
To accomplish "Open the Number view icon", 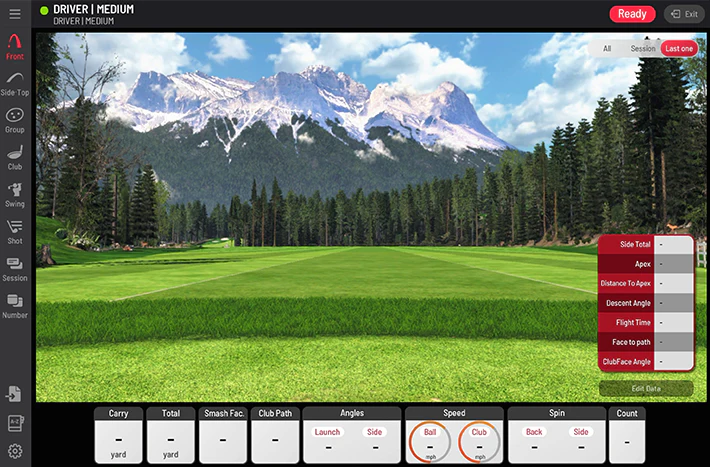I will click(x=15, y=304).
